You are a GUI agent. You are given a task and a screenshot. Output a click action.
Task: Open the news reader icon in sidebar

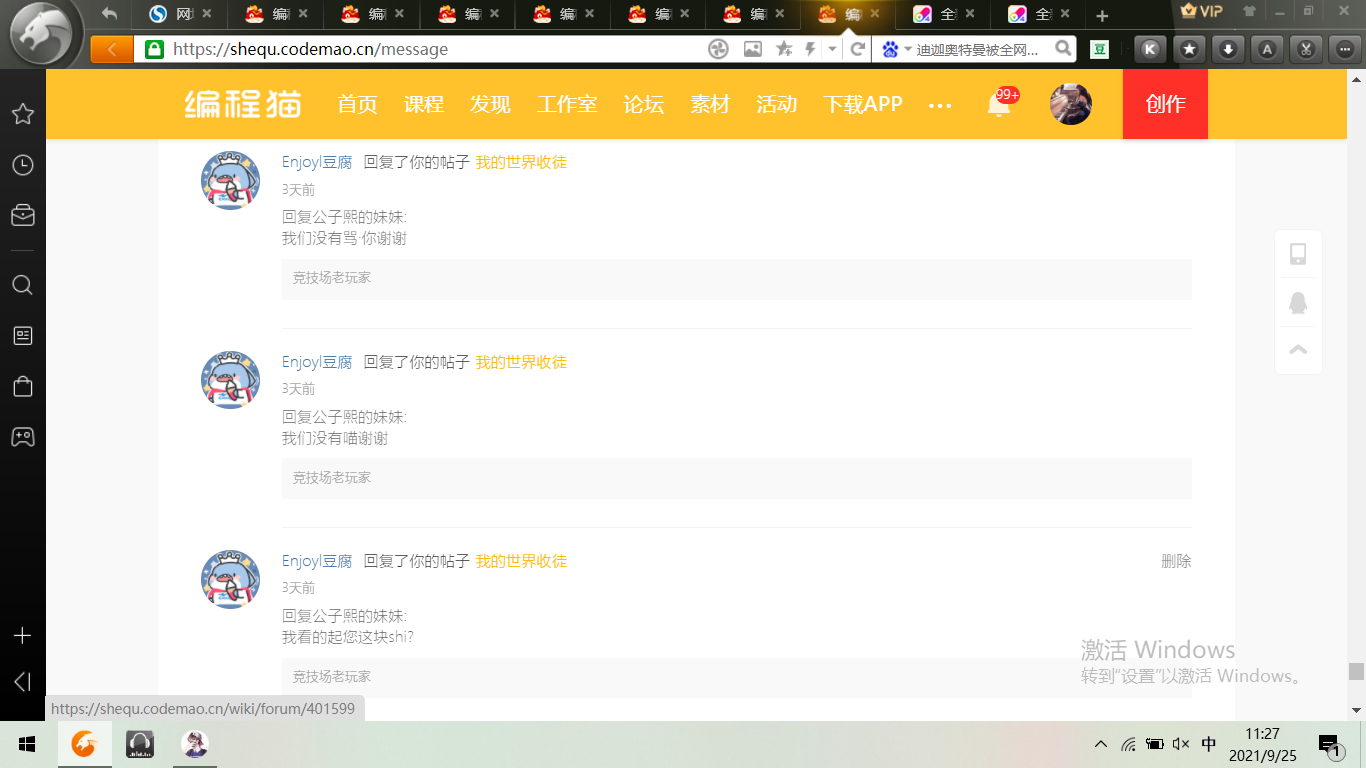22,336
